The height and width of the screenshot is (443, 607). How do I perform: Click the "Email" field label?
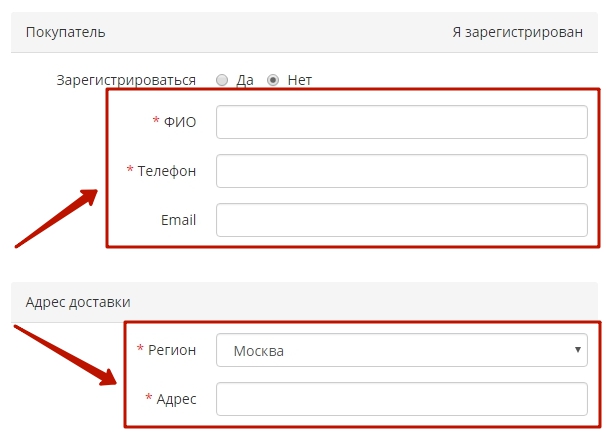178,220
